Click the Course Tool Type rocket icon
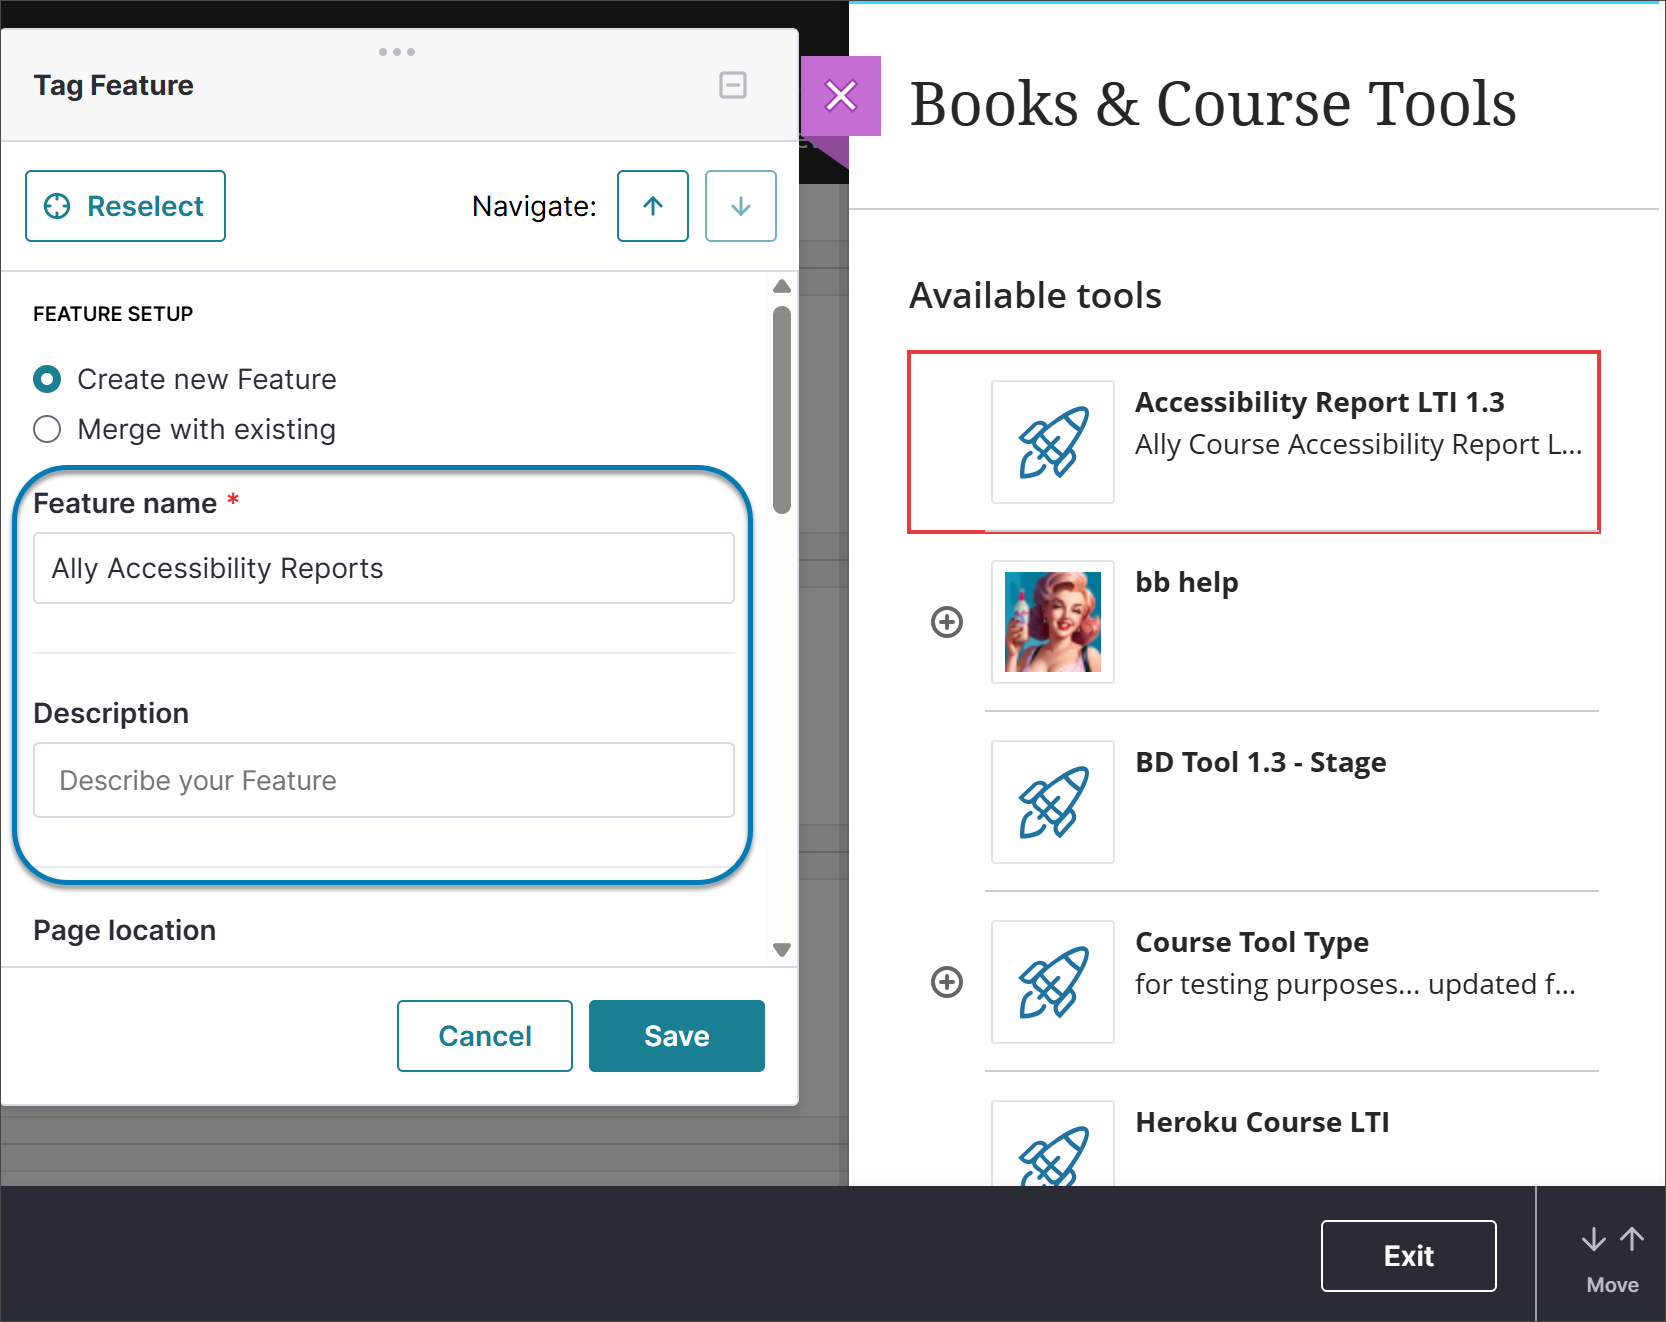 [x=1052, y=982]
